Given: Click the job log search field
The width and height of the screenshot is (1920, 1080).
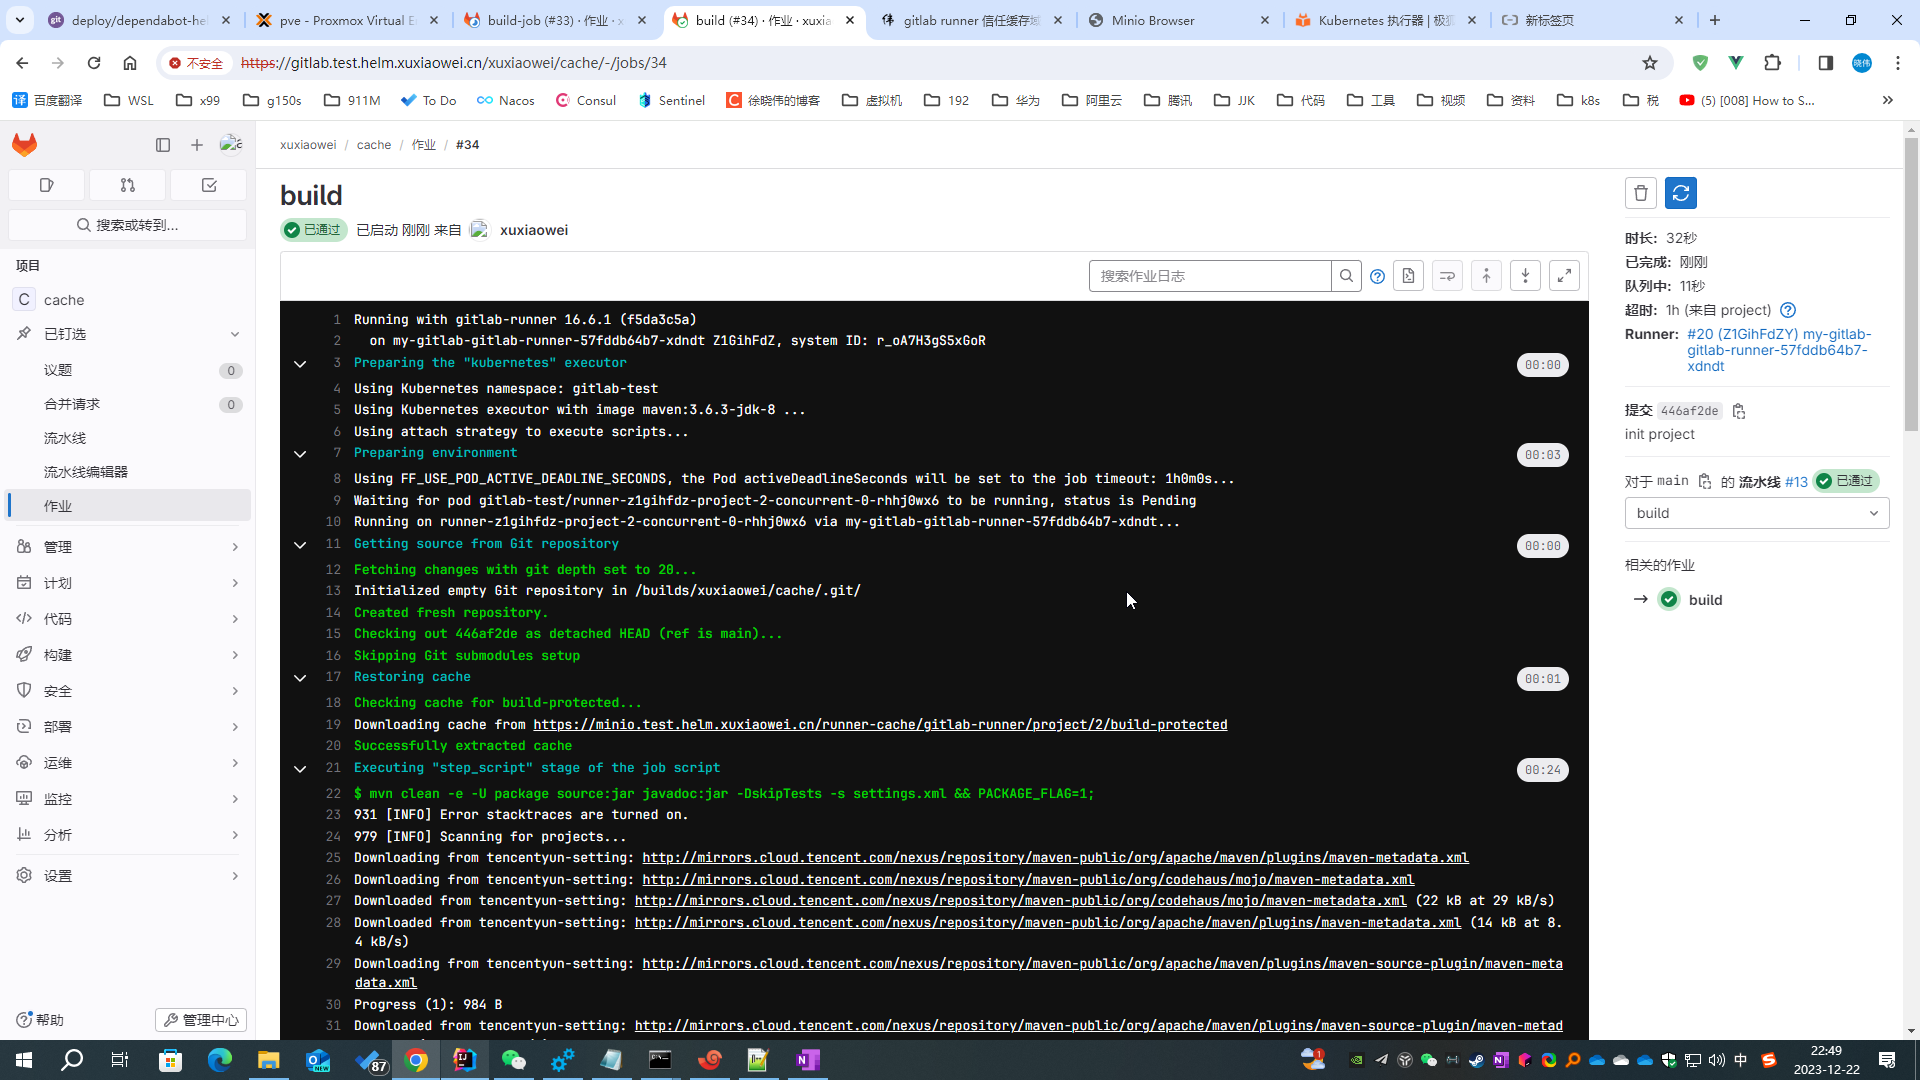Looking at the screenshot, I should (x=1209, y=276).
